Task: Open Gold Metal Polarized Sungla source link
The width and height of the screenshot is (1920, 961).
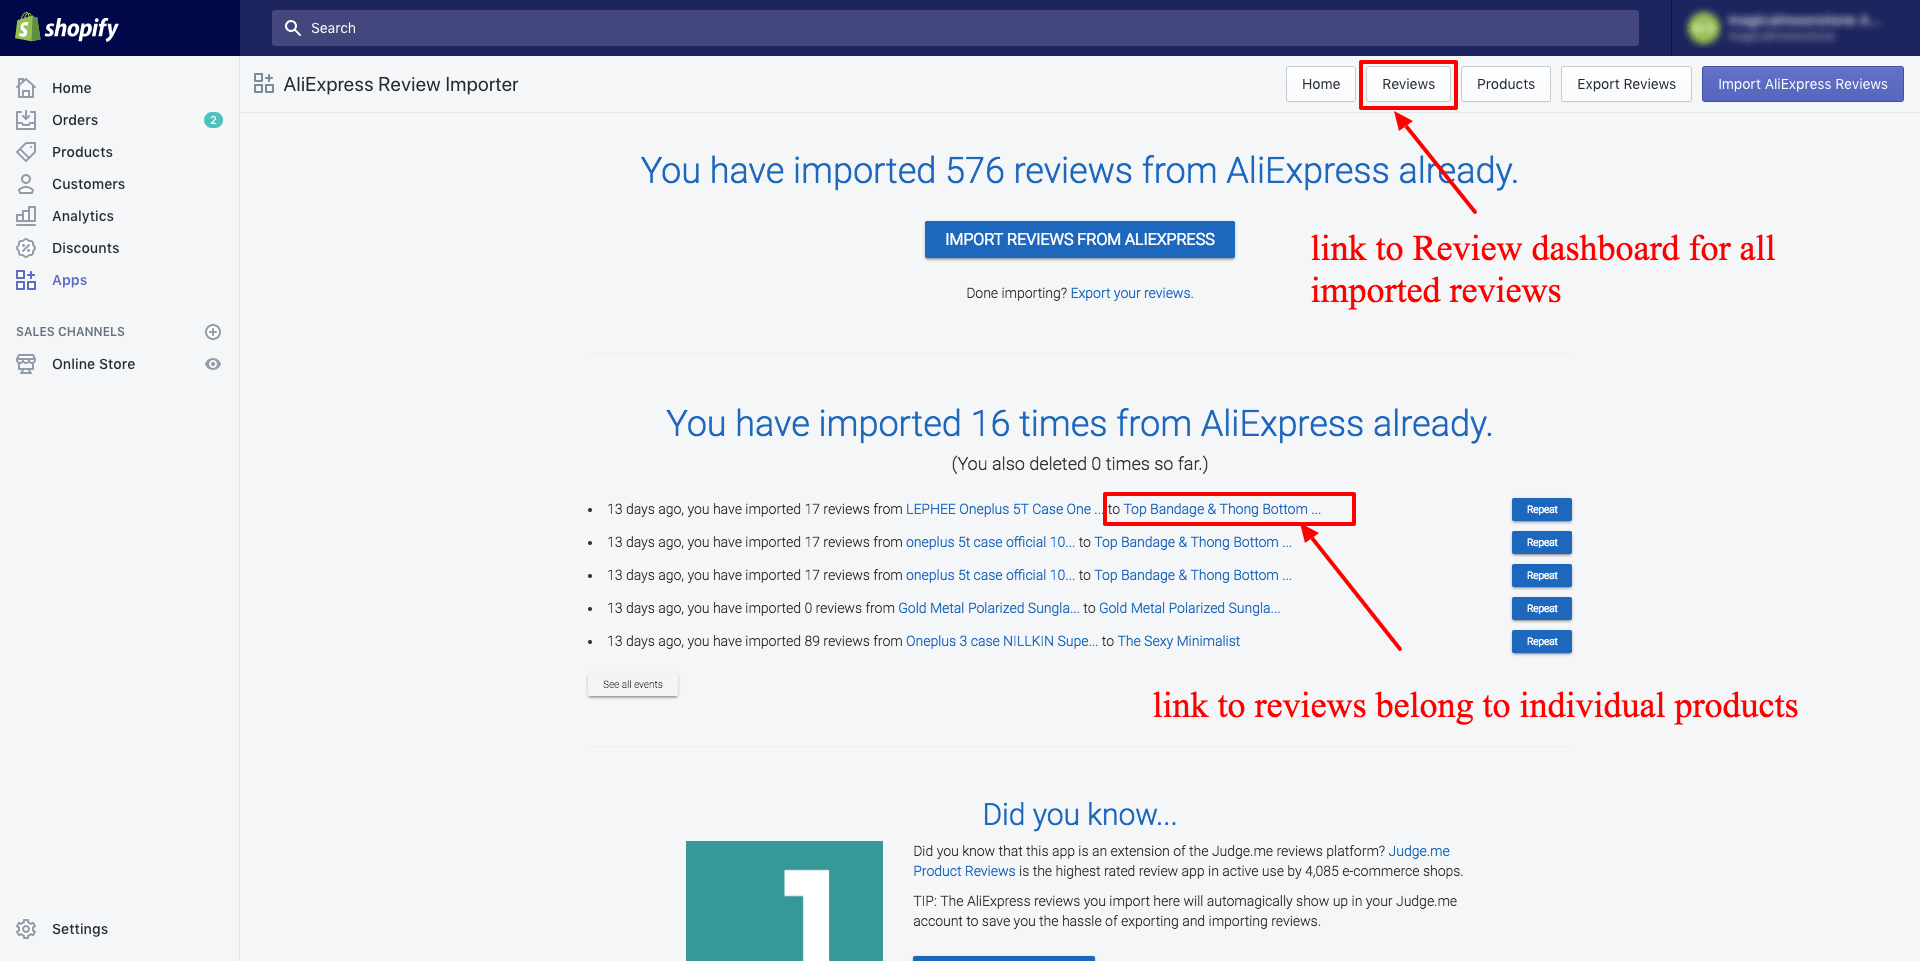Action: [989, 608]
